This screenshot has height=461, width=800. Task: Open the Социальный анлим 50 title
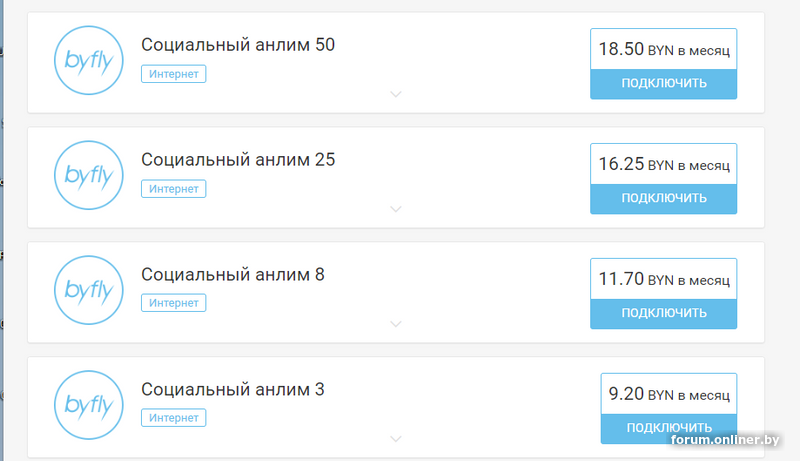(238, 45)
